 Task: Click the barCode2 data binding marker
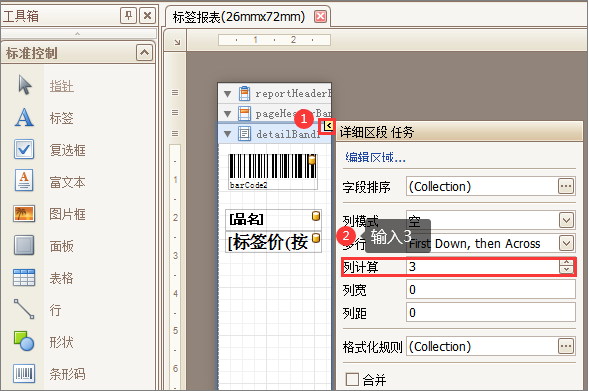(312, 160)
